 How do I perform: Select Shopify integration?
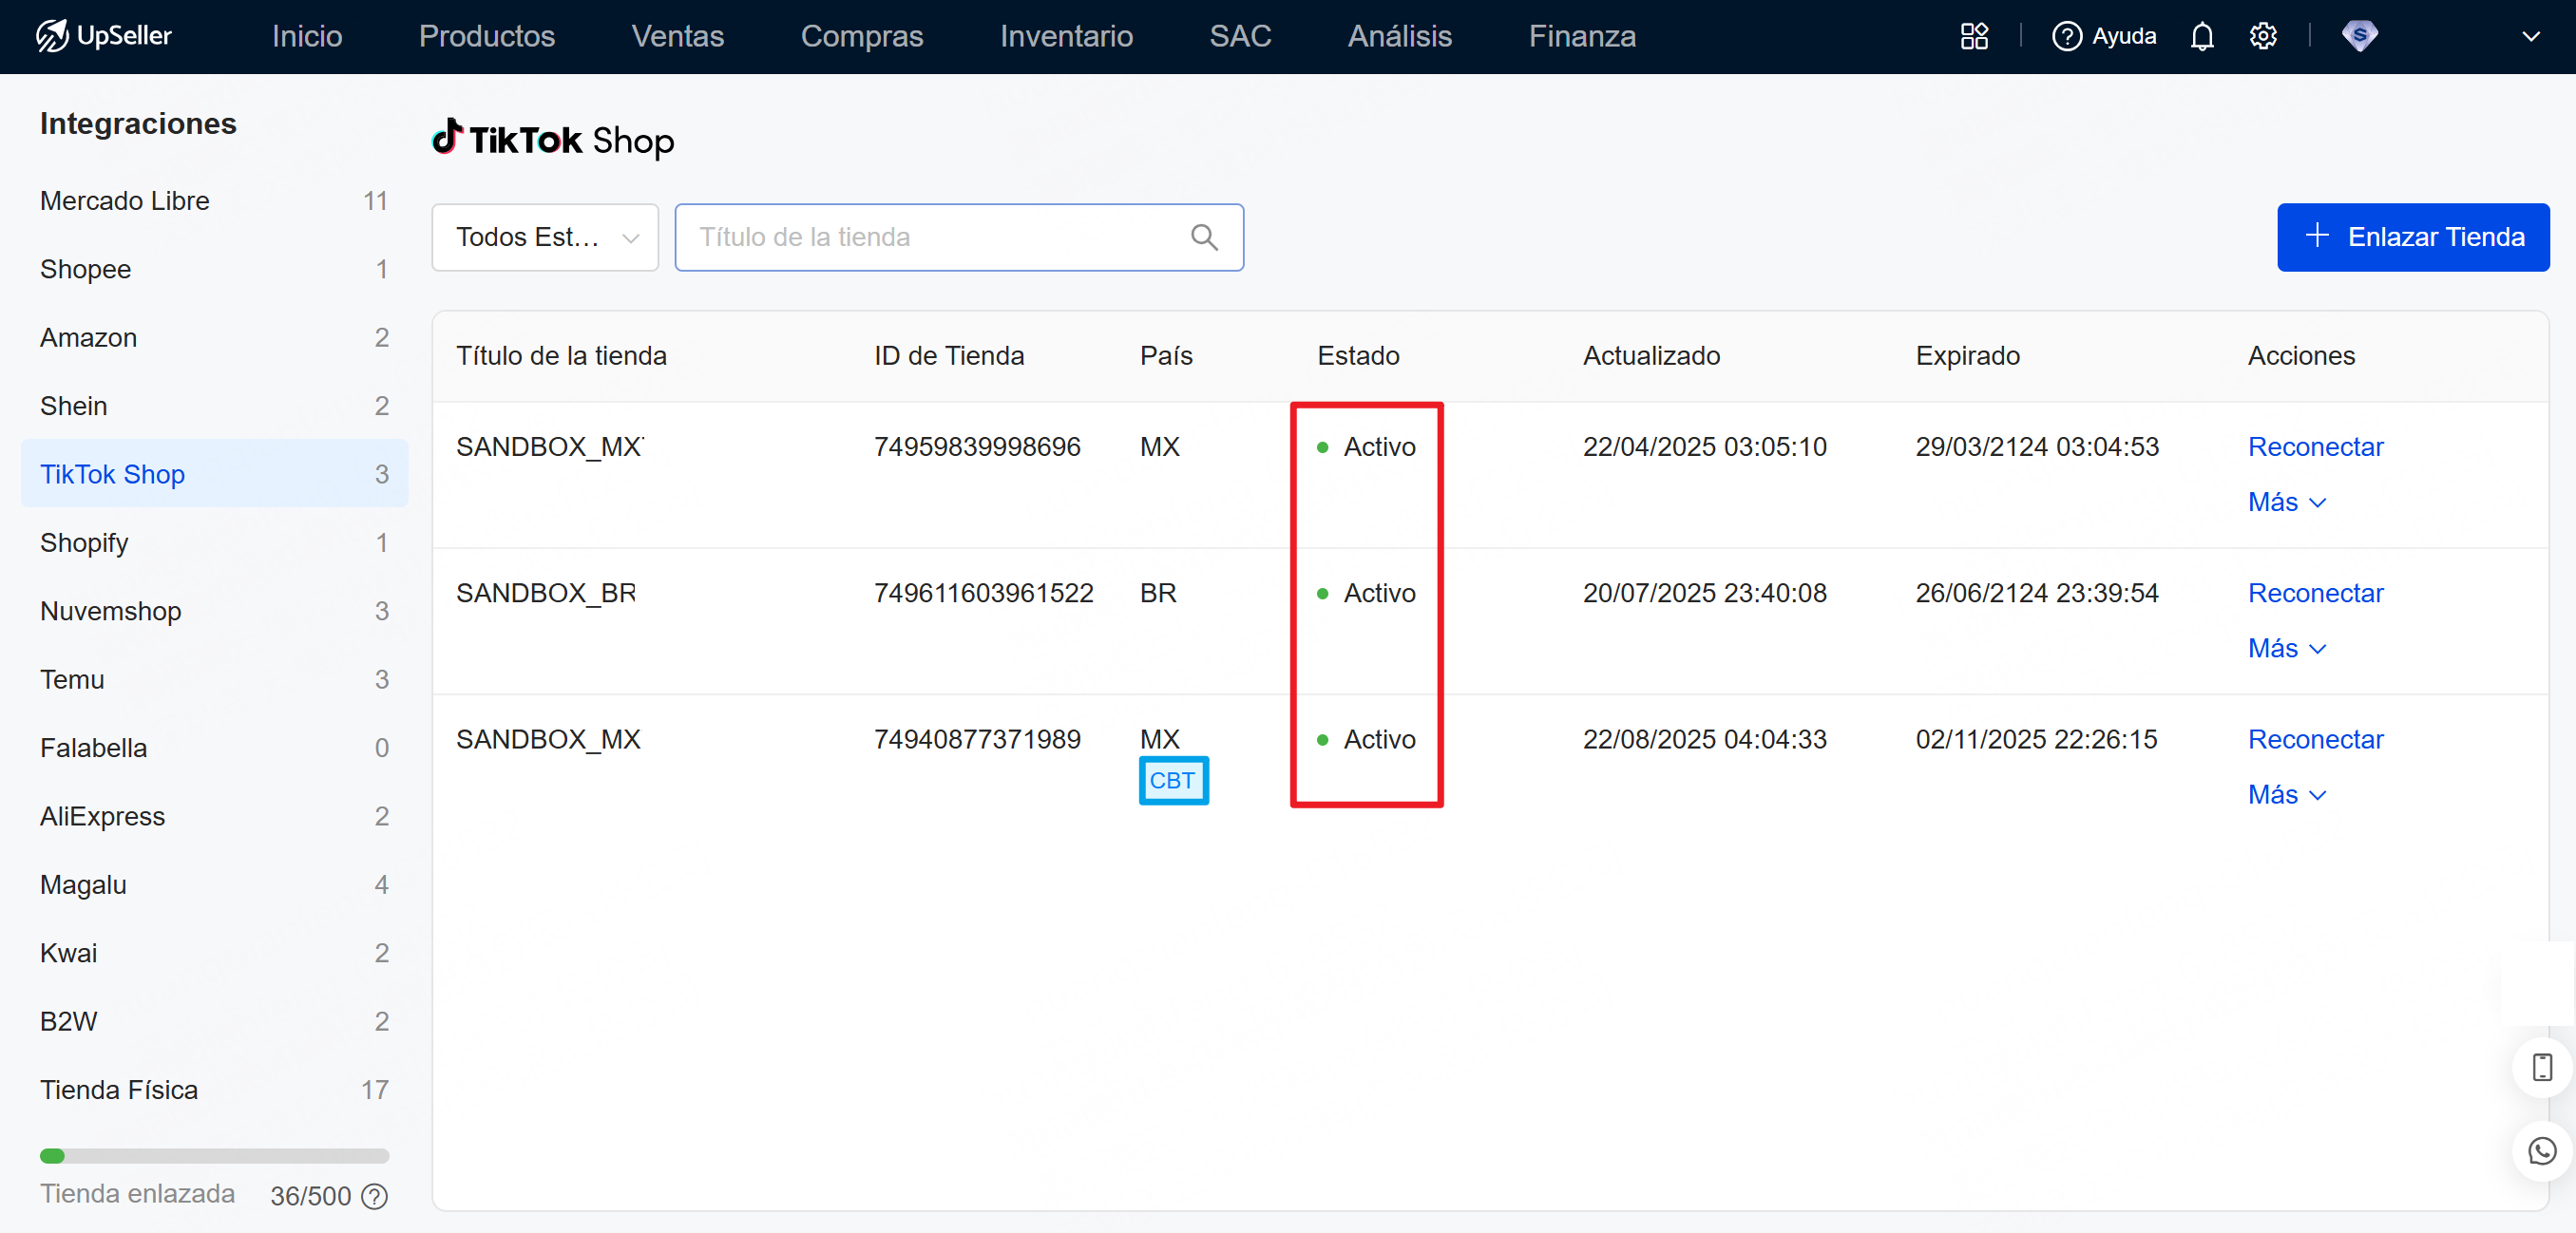pos(214,543)
